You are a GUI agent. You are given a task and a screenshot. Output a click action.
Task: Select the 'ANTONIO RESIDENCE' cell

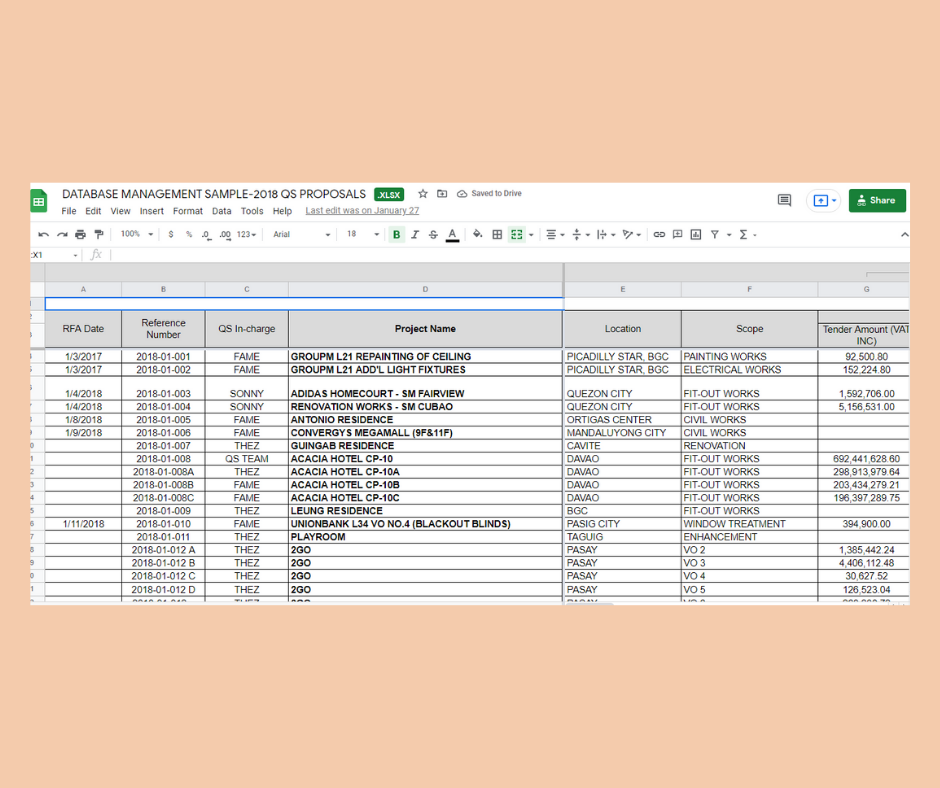coord(425,420)
